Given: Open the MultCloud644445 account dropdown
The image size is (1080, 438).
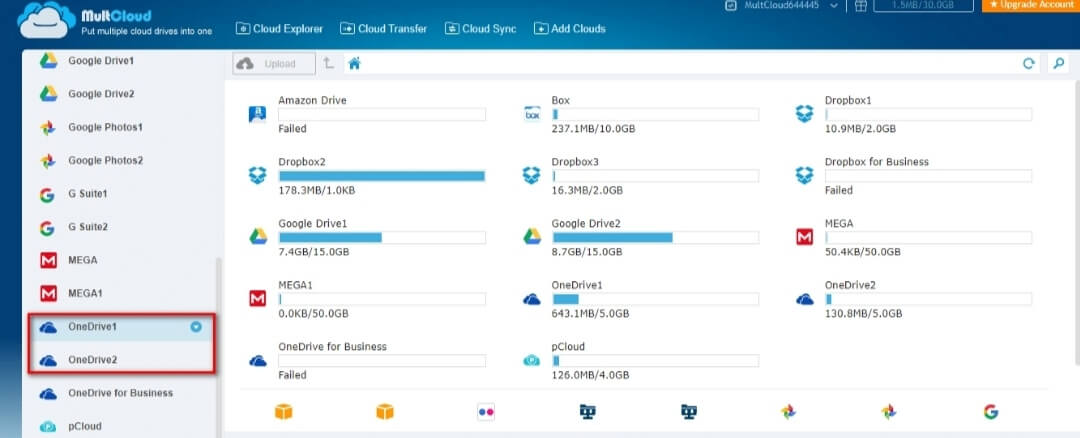Looking at the screenshot, I should click(782, 6).
